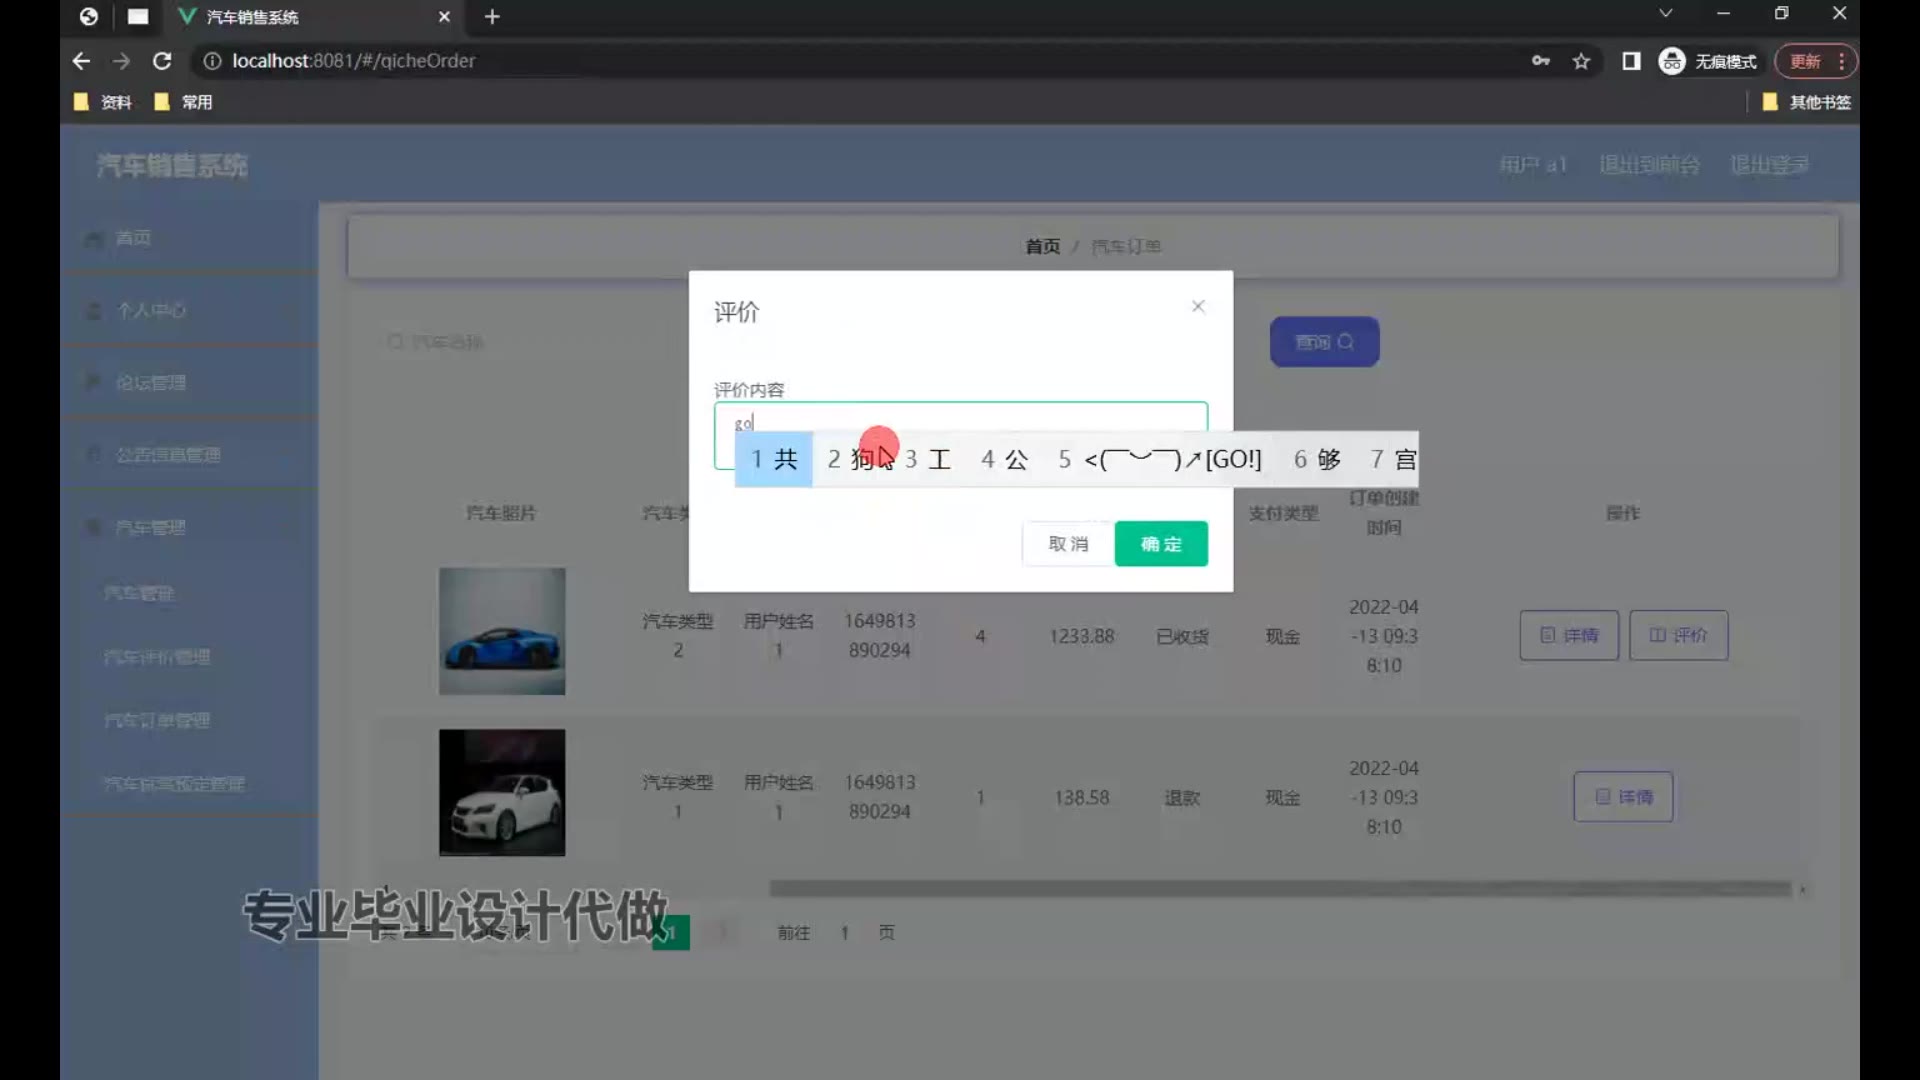Screen dimensions: 1920x1080
Task: Close the 评价 dialog with the X icon
Action: click(x=1198, y=306)
